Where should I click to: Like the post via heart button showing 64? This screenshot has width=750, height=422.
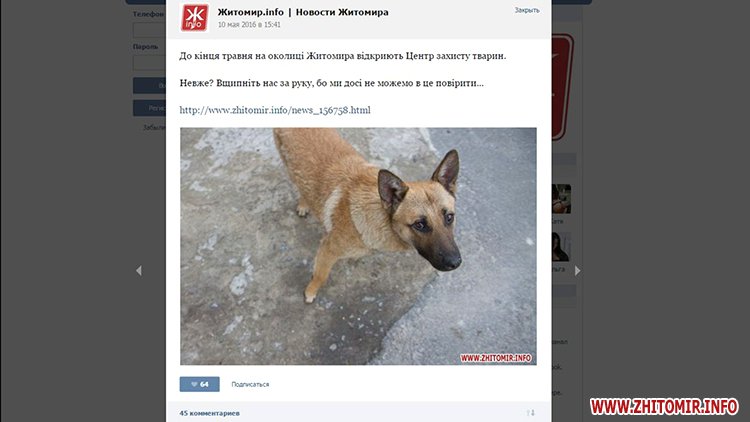pos(199,384)
